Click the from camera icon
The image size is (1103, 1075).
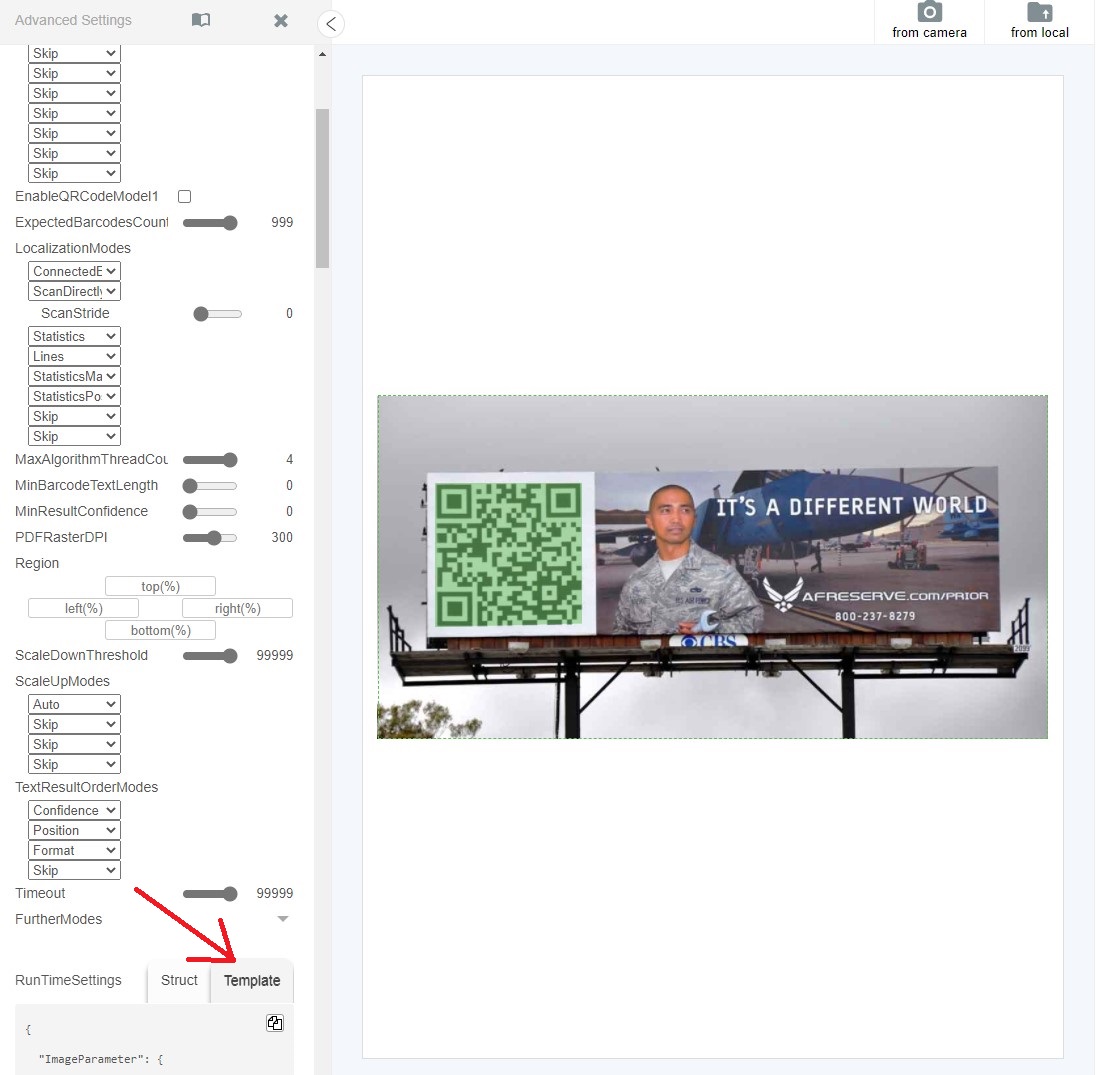[x=929, y=14]
